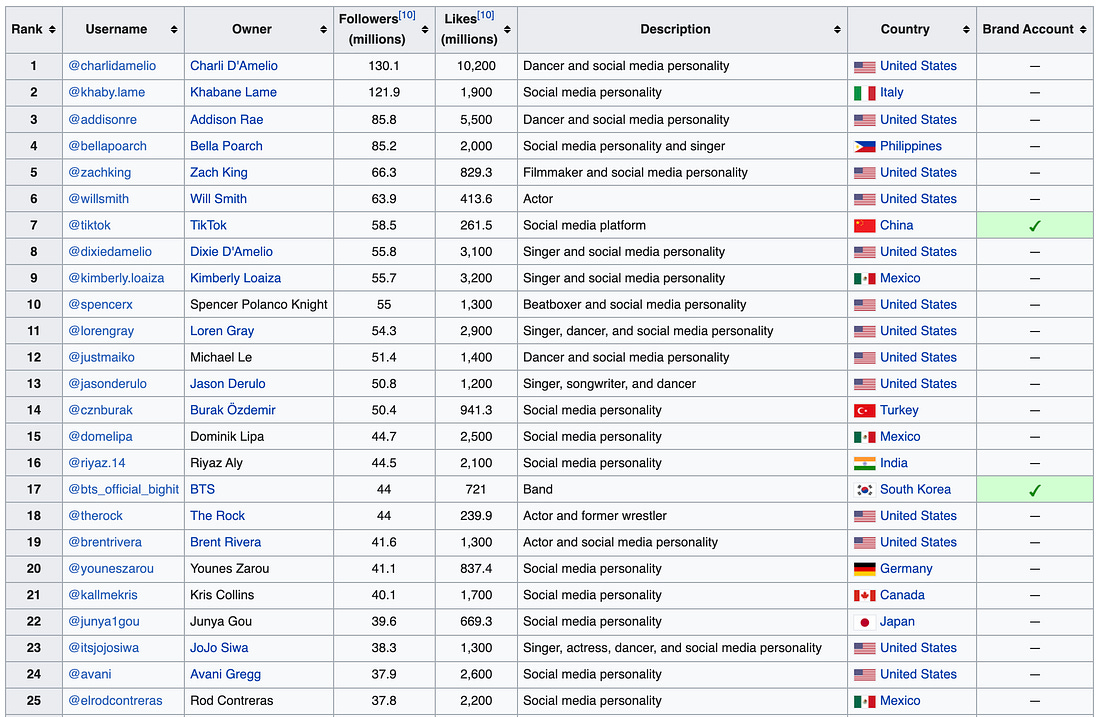This screenshot has height=717, width=1100.
Task: Click the India flag in Riyaz Aly's row
Action: tap(864, 464)
